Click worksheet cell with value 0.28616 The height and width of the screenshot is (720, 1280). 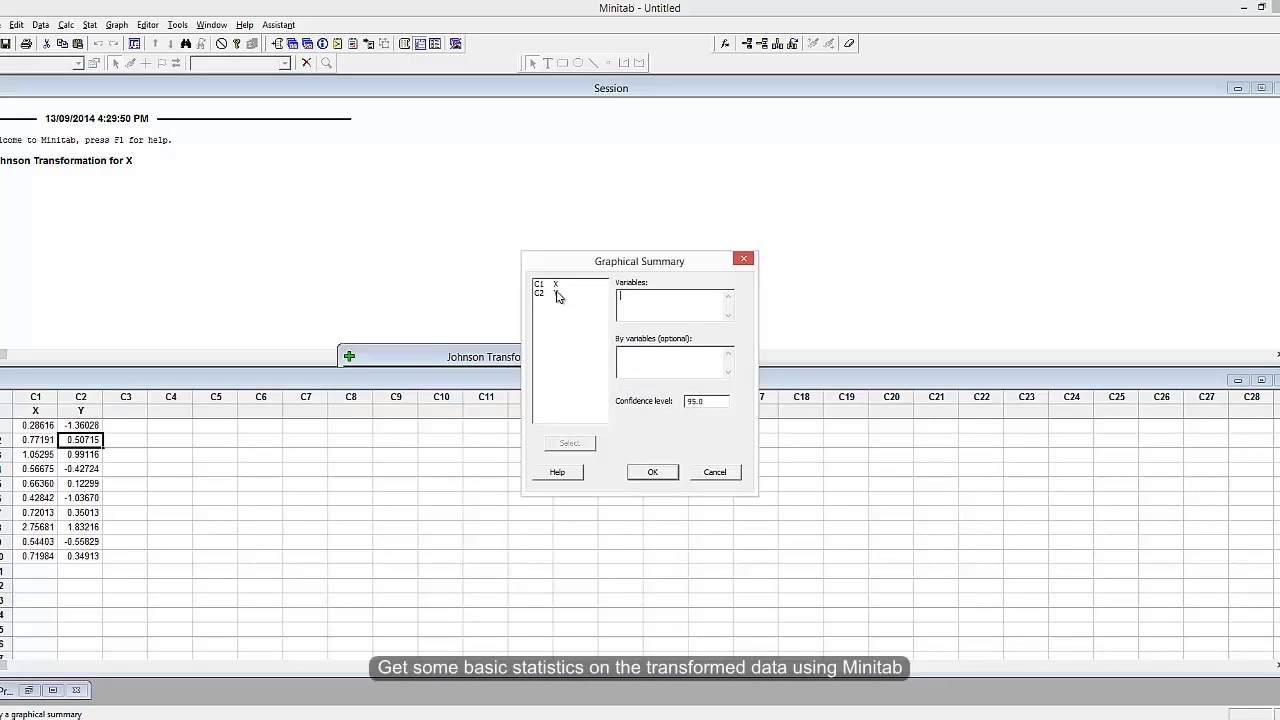pos(35,426)
